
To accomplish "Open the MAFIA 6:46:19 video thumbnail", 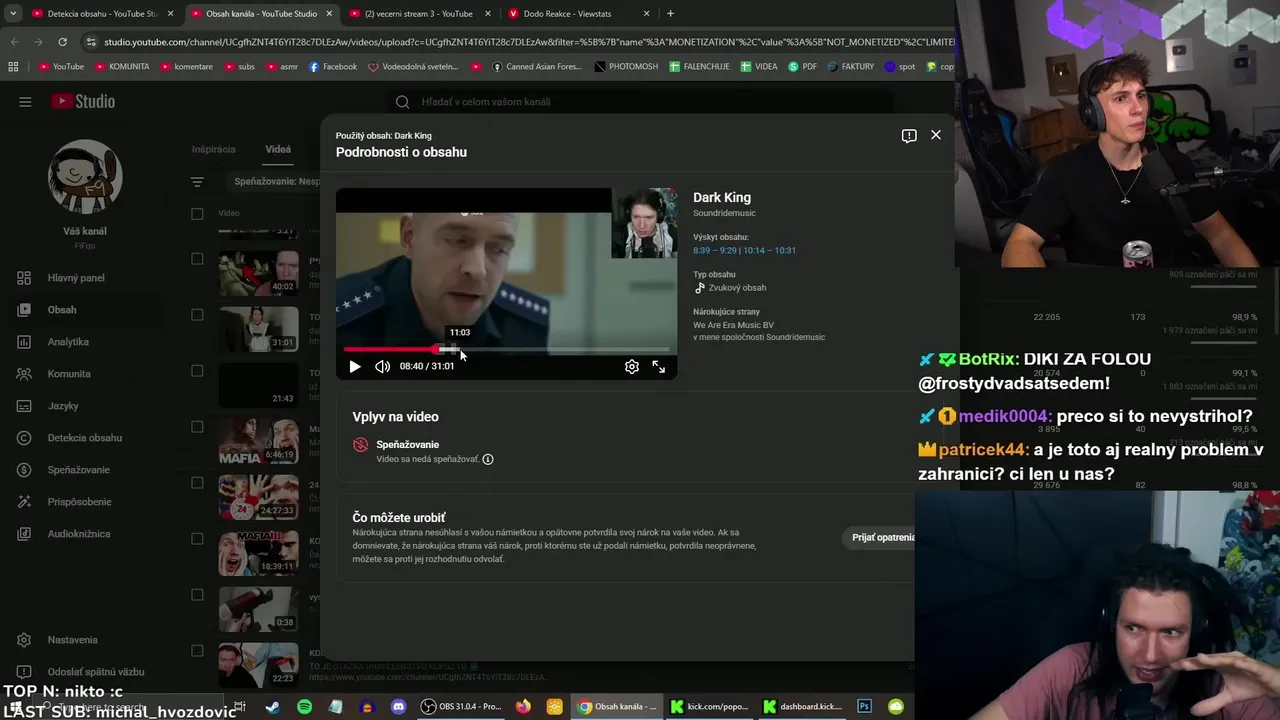I will pos(258,441).
